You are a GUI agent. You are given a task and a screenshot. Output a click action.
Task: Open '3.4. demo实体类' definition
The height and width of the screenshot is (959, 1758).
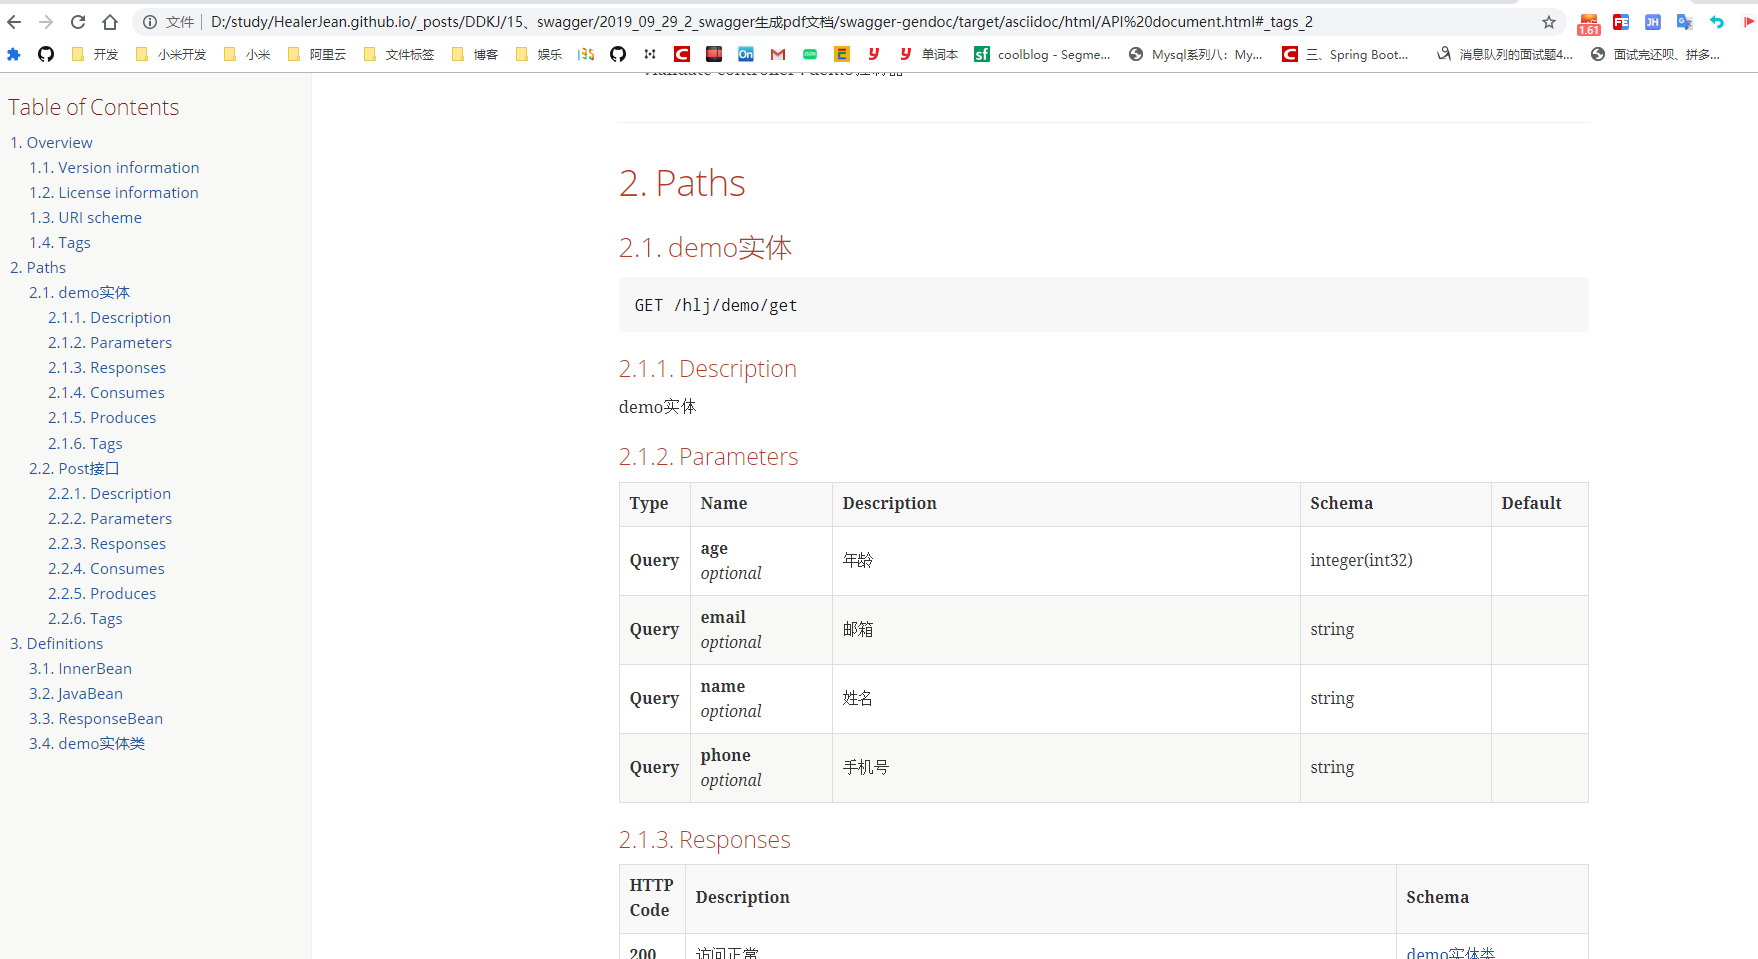coord(87,744)
